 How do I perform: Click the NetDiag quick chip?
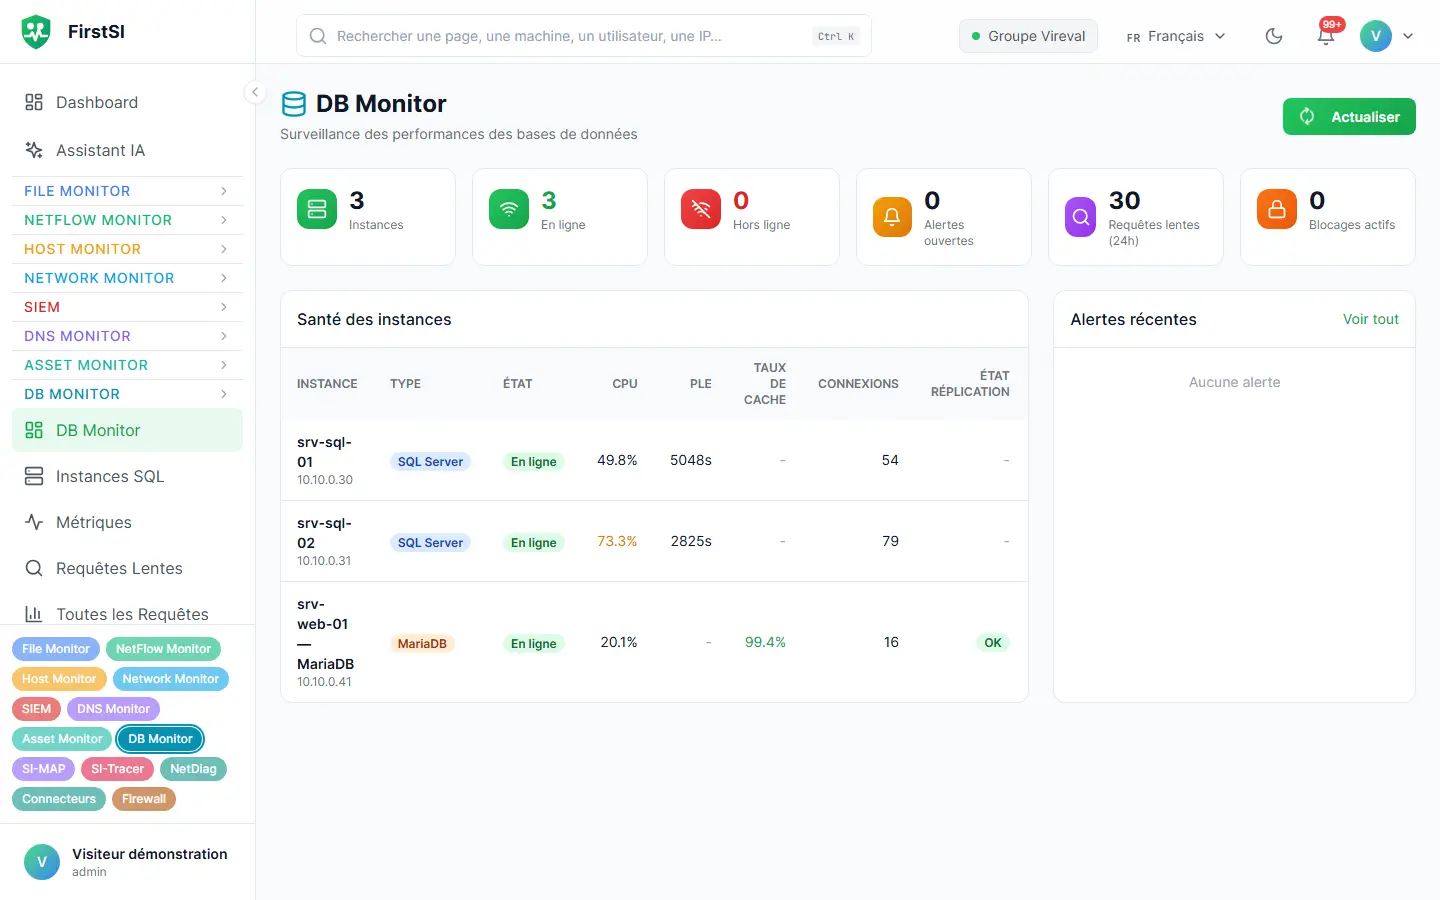(x=193, y=769)
